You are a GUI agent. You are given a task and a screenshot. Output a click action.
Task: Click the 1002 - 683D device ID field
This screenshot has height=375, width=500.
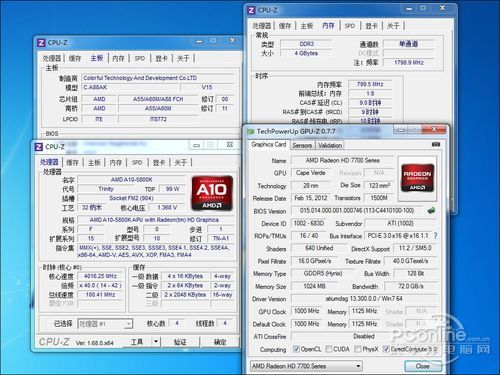tap(309, 223)
